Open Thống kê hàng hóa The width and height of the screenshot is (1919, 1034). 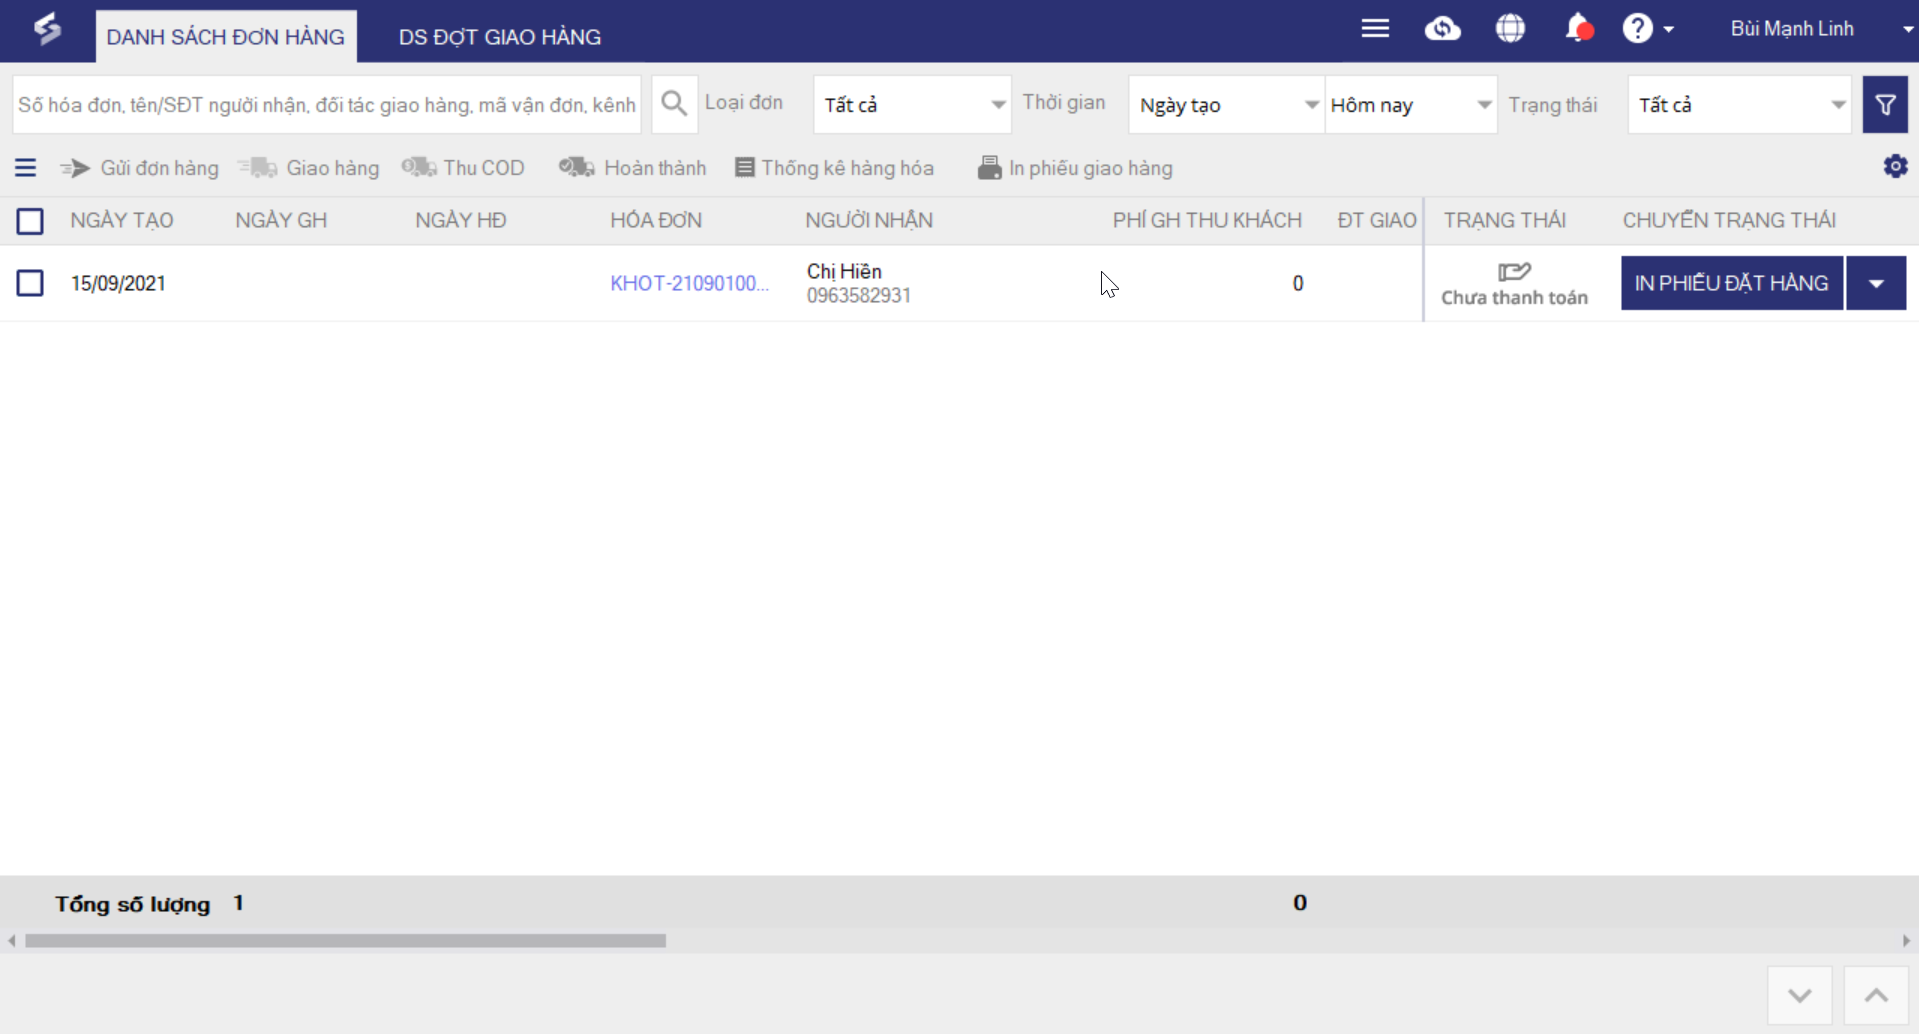[x=834, y=168]
